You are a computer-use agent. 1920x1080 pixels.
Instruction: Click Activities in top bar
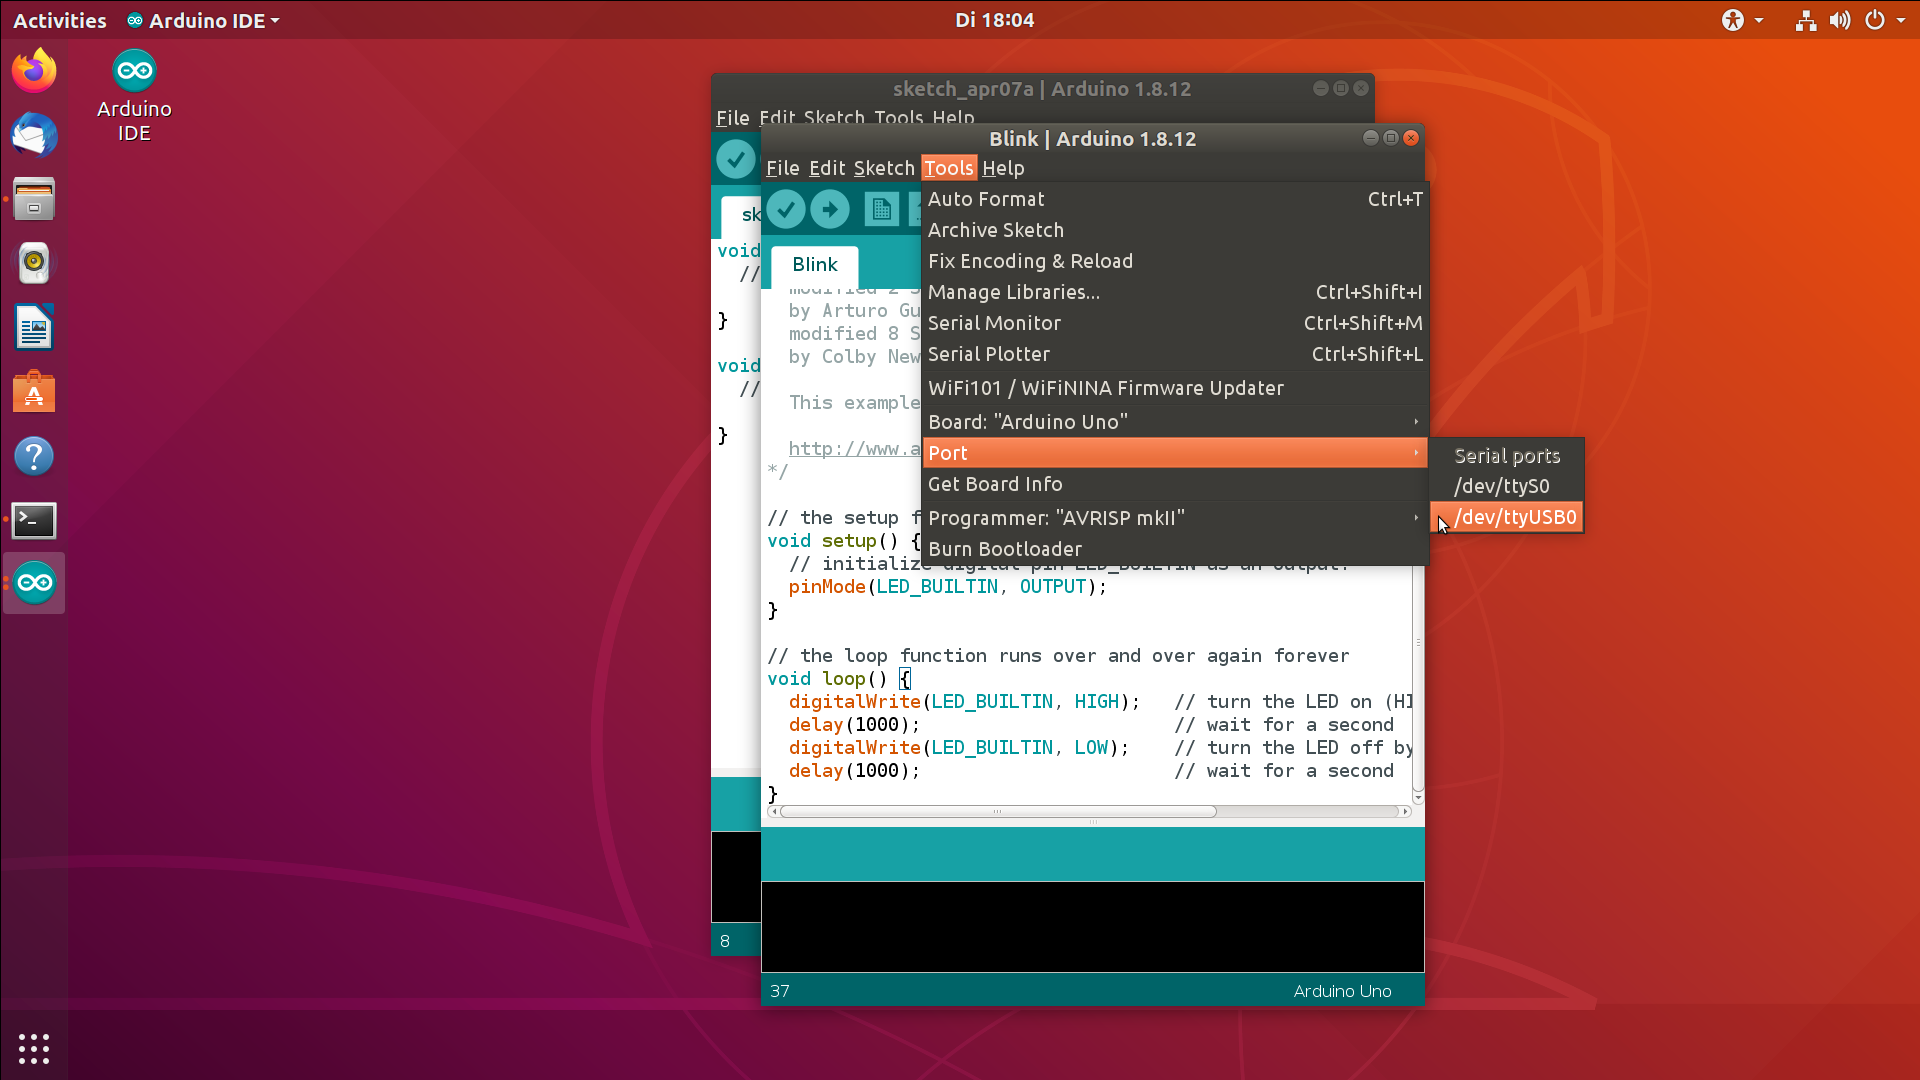pos(59,20)
